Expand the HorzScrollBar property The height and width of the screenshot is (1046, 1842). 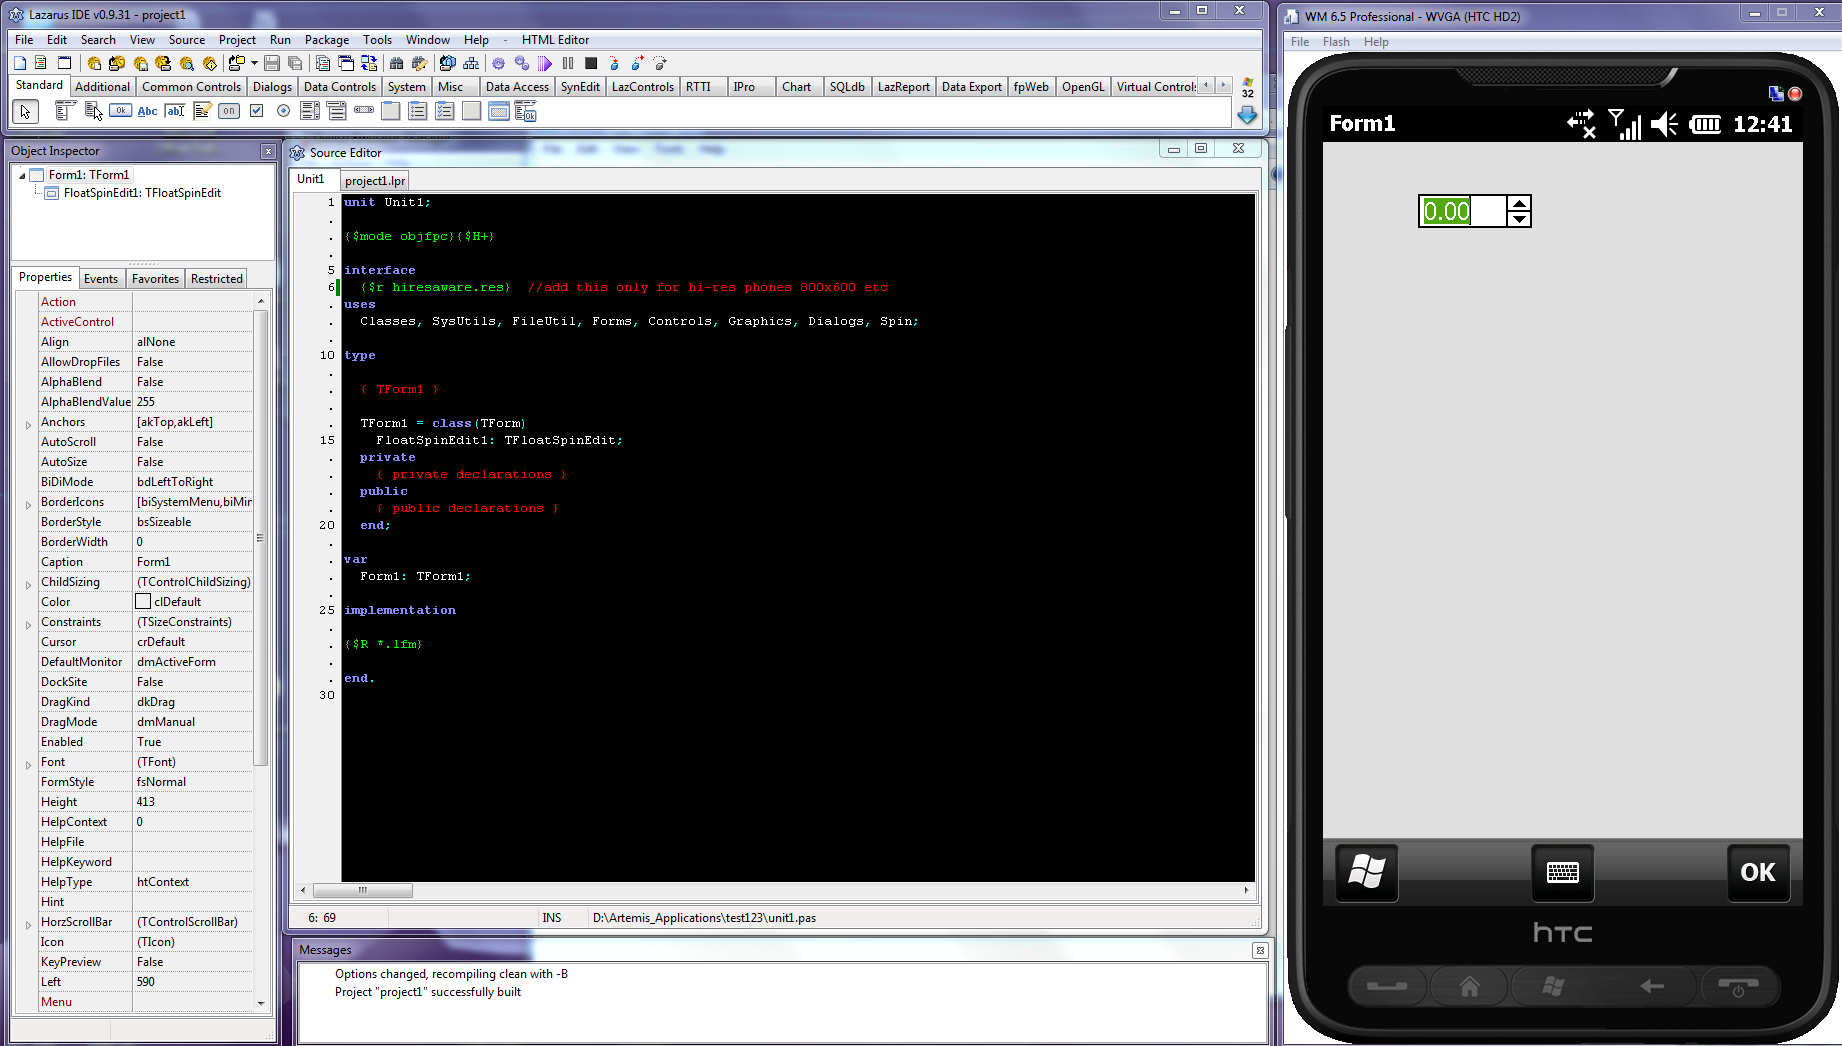tap(28, 924)
